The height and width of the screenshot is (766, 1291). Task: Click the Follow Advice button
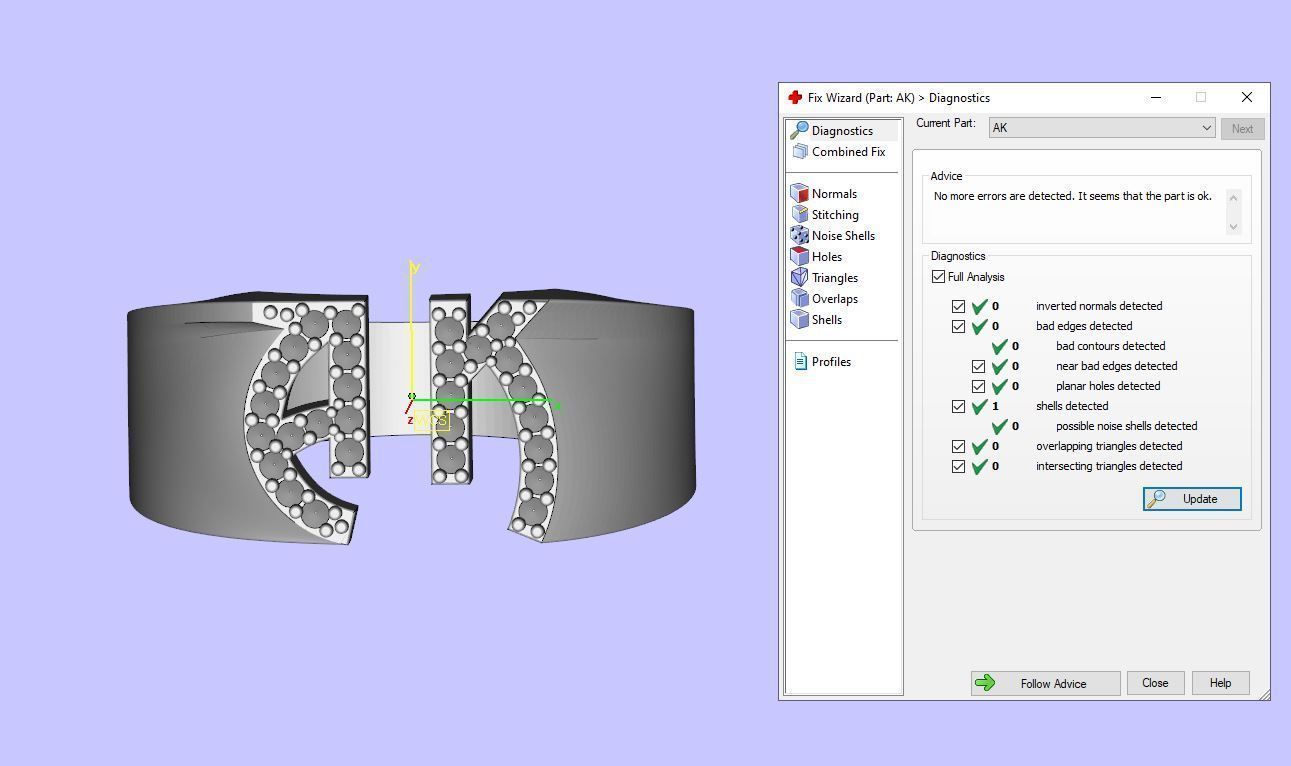[1045, 683]
